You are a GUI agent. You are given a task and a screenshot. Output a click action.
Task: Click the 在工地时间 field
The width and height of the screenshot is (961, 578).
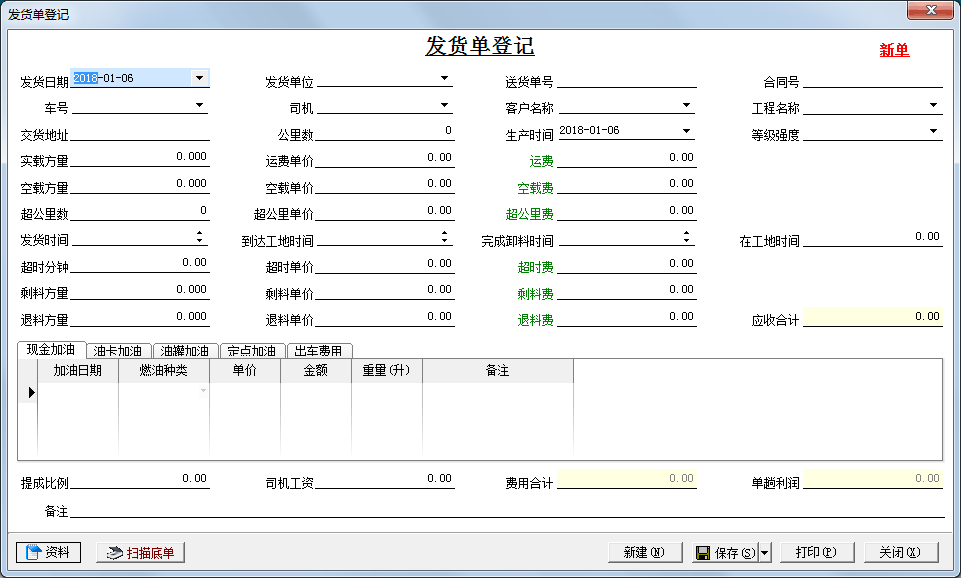[x=873, y=238]
